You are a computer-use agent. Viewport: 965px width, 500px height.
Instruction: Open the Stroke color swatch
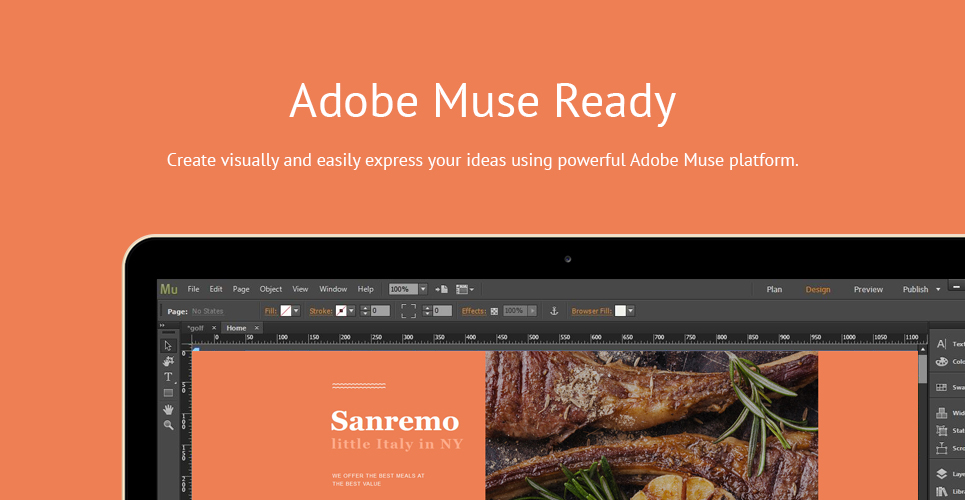pos(341,311)
